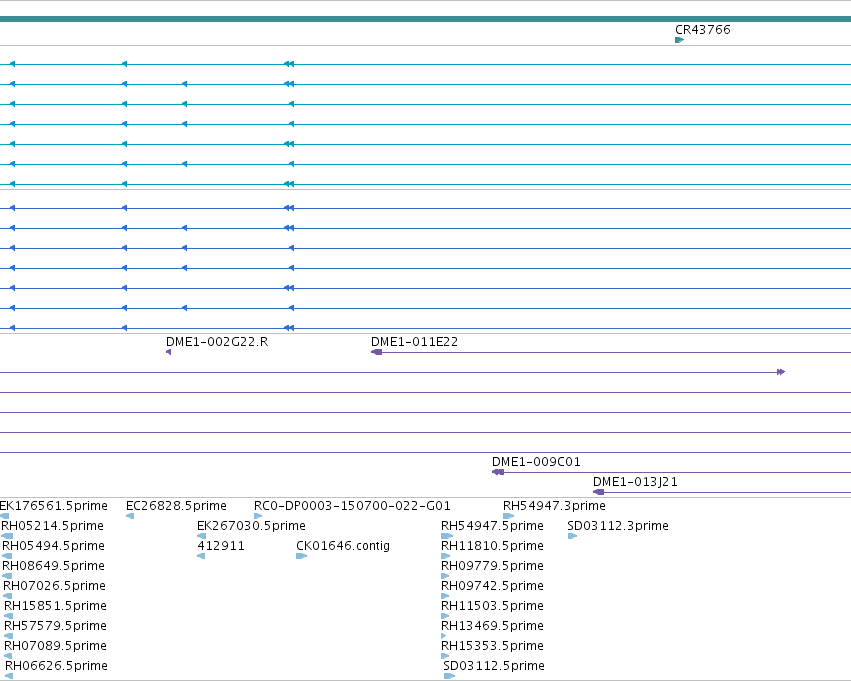851x681 pixels.
Task: Select SD03112.5prime EST label
Action: pyautogui.click(x=494, y=666)
